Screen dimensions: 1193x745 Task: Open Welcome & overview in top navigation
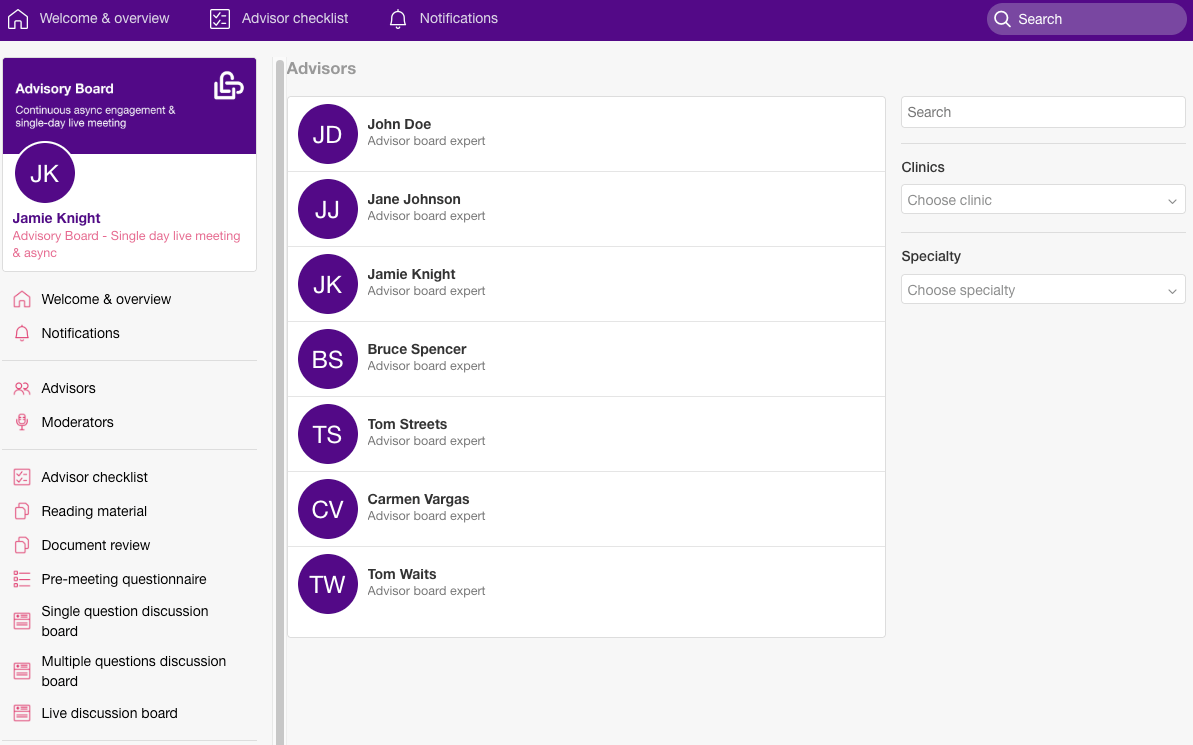coord(104,18)
